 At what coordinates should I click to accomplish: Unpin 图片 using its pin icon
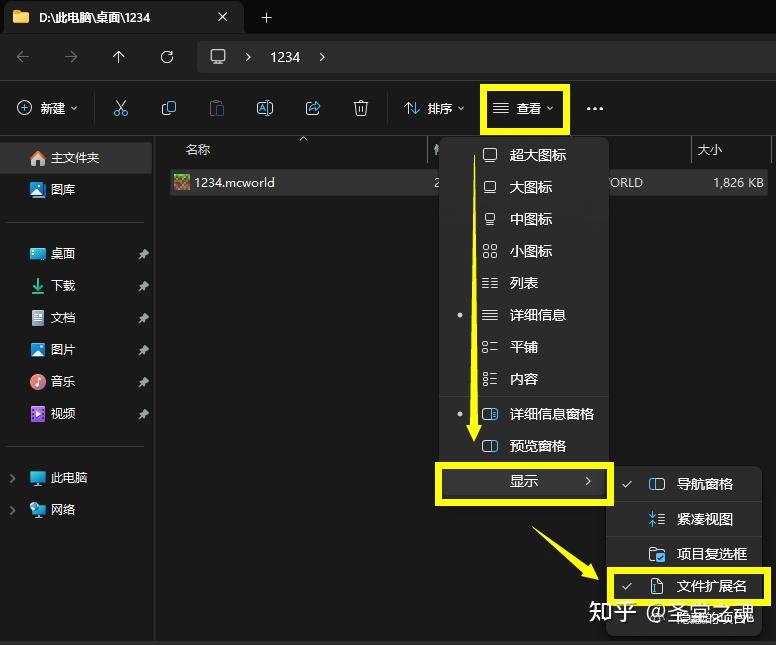[144, 350]
